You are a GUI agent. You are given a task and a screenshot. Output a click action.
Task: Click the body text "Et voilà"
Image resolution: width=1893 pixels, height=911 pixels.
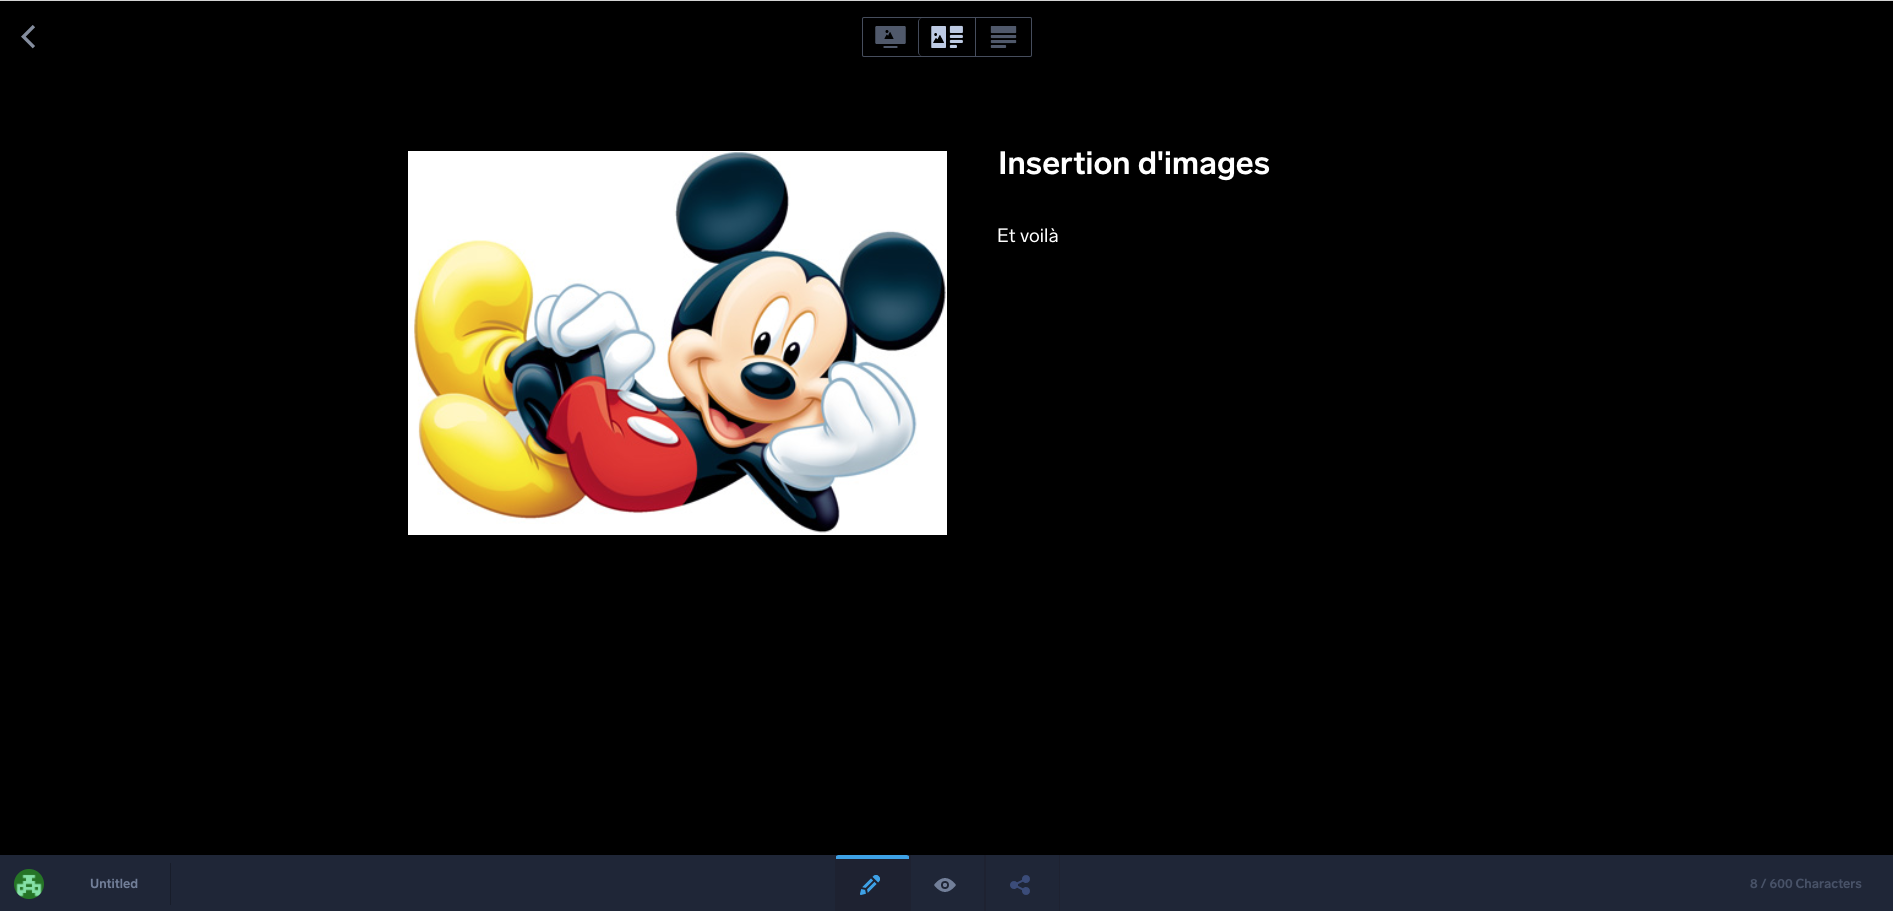(x=1027, y=236)
